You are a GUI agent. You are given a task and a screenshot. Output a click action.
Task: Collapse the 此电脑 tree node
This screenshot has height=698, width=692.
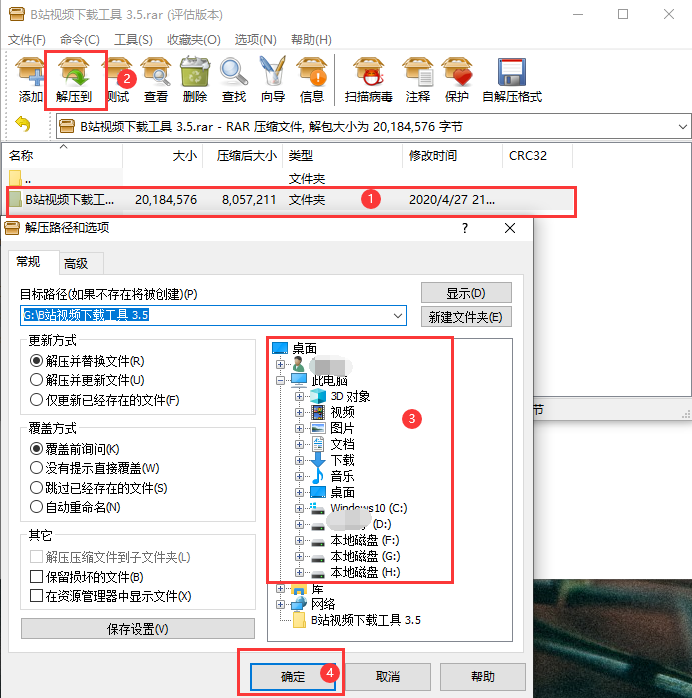(x=280, y=381)
